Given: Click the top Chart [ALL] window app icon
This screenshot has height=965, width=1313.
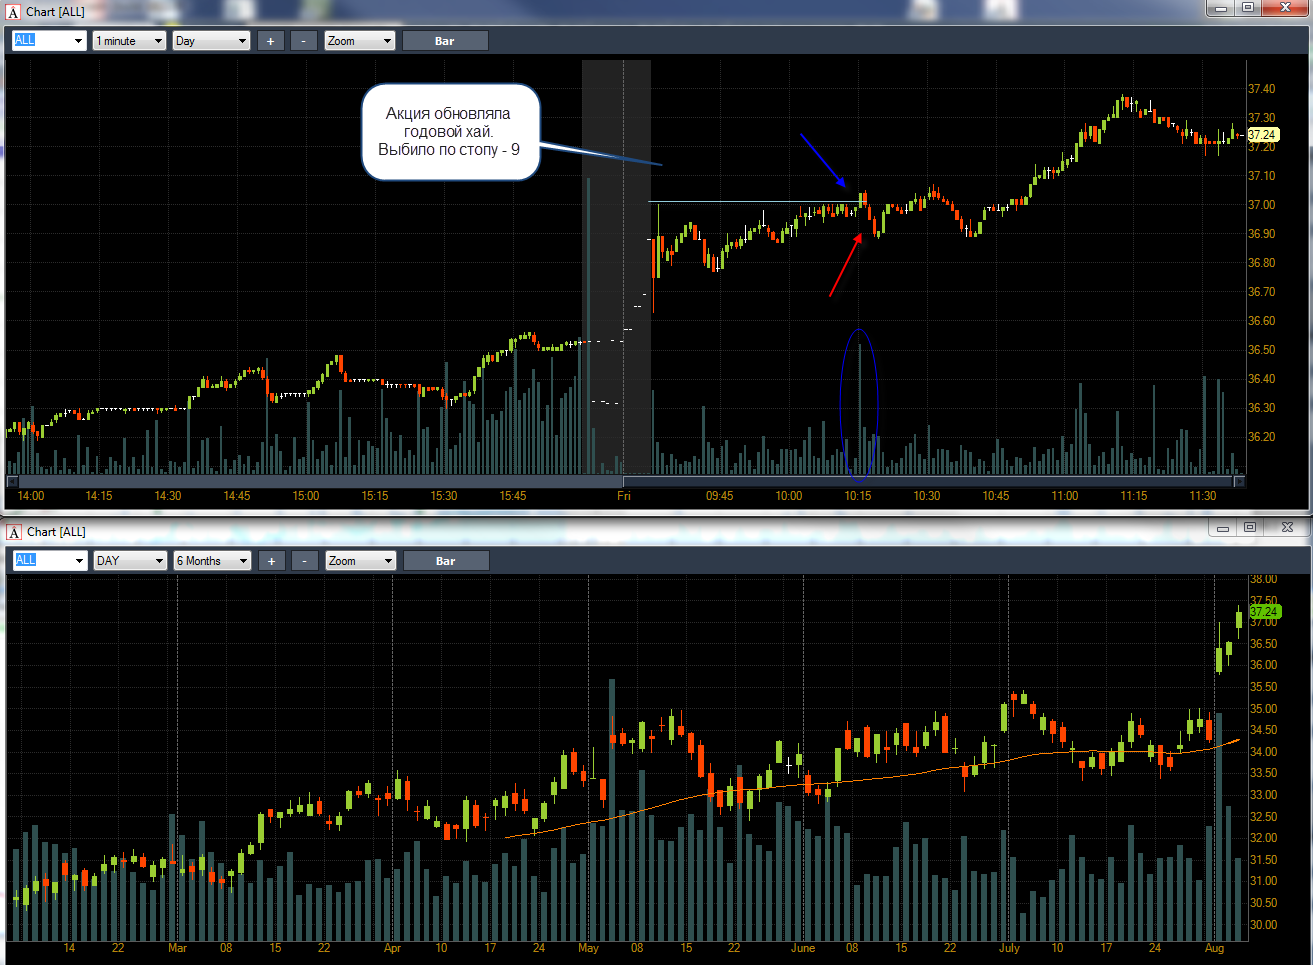Looking at the screenshot, I should (13, 12).
